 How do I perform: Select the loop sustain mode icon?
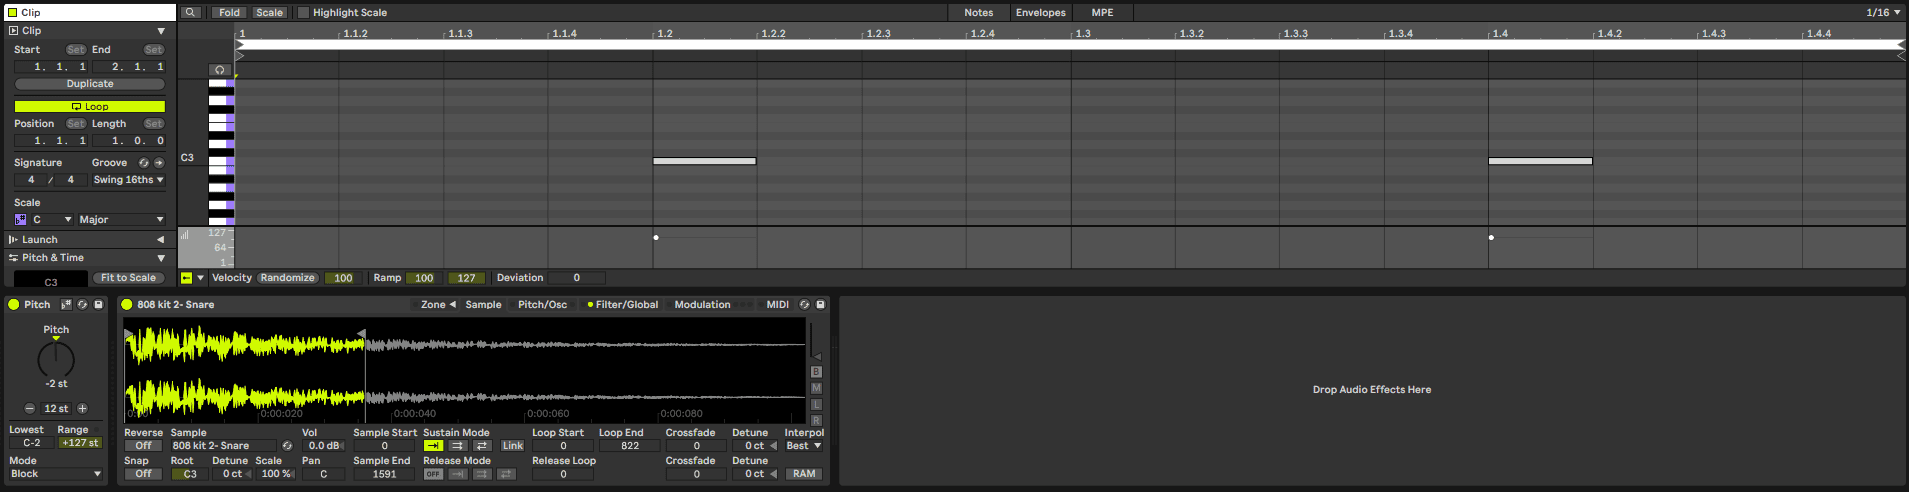pos(457,446)
